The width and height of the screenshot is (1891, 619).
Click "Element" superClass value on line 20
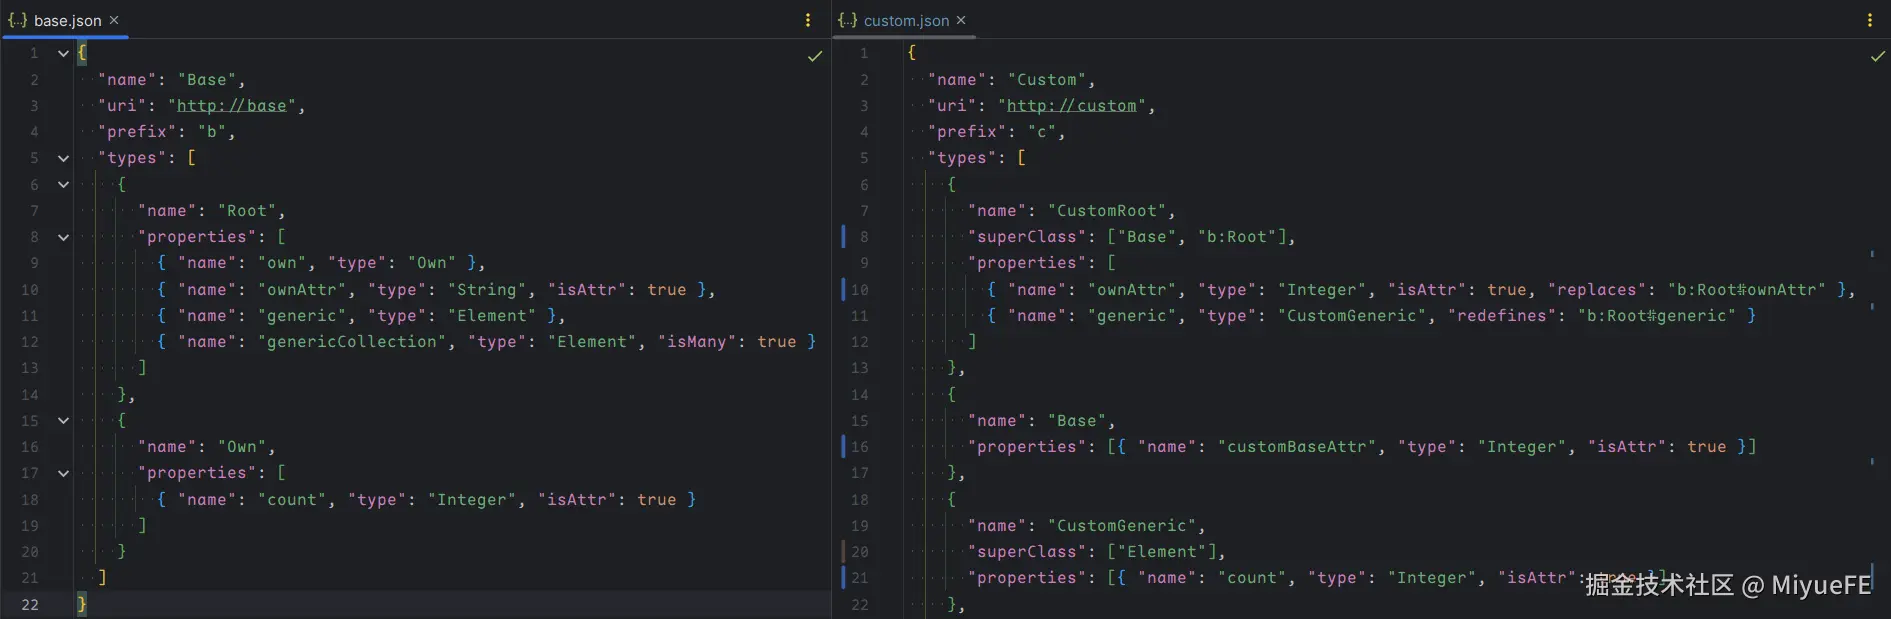[1162, 552]
